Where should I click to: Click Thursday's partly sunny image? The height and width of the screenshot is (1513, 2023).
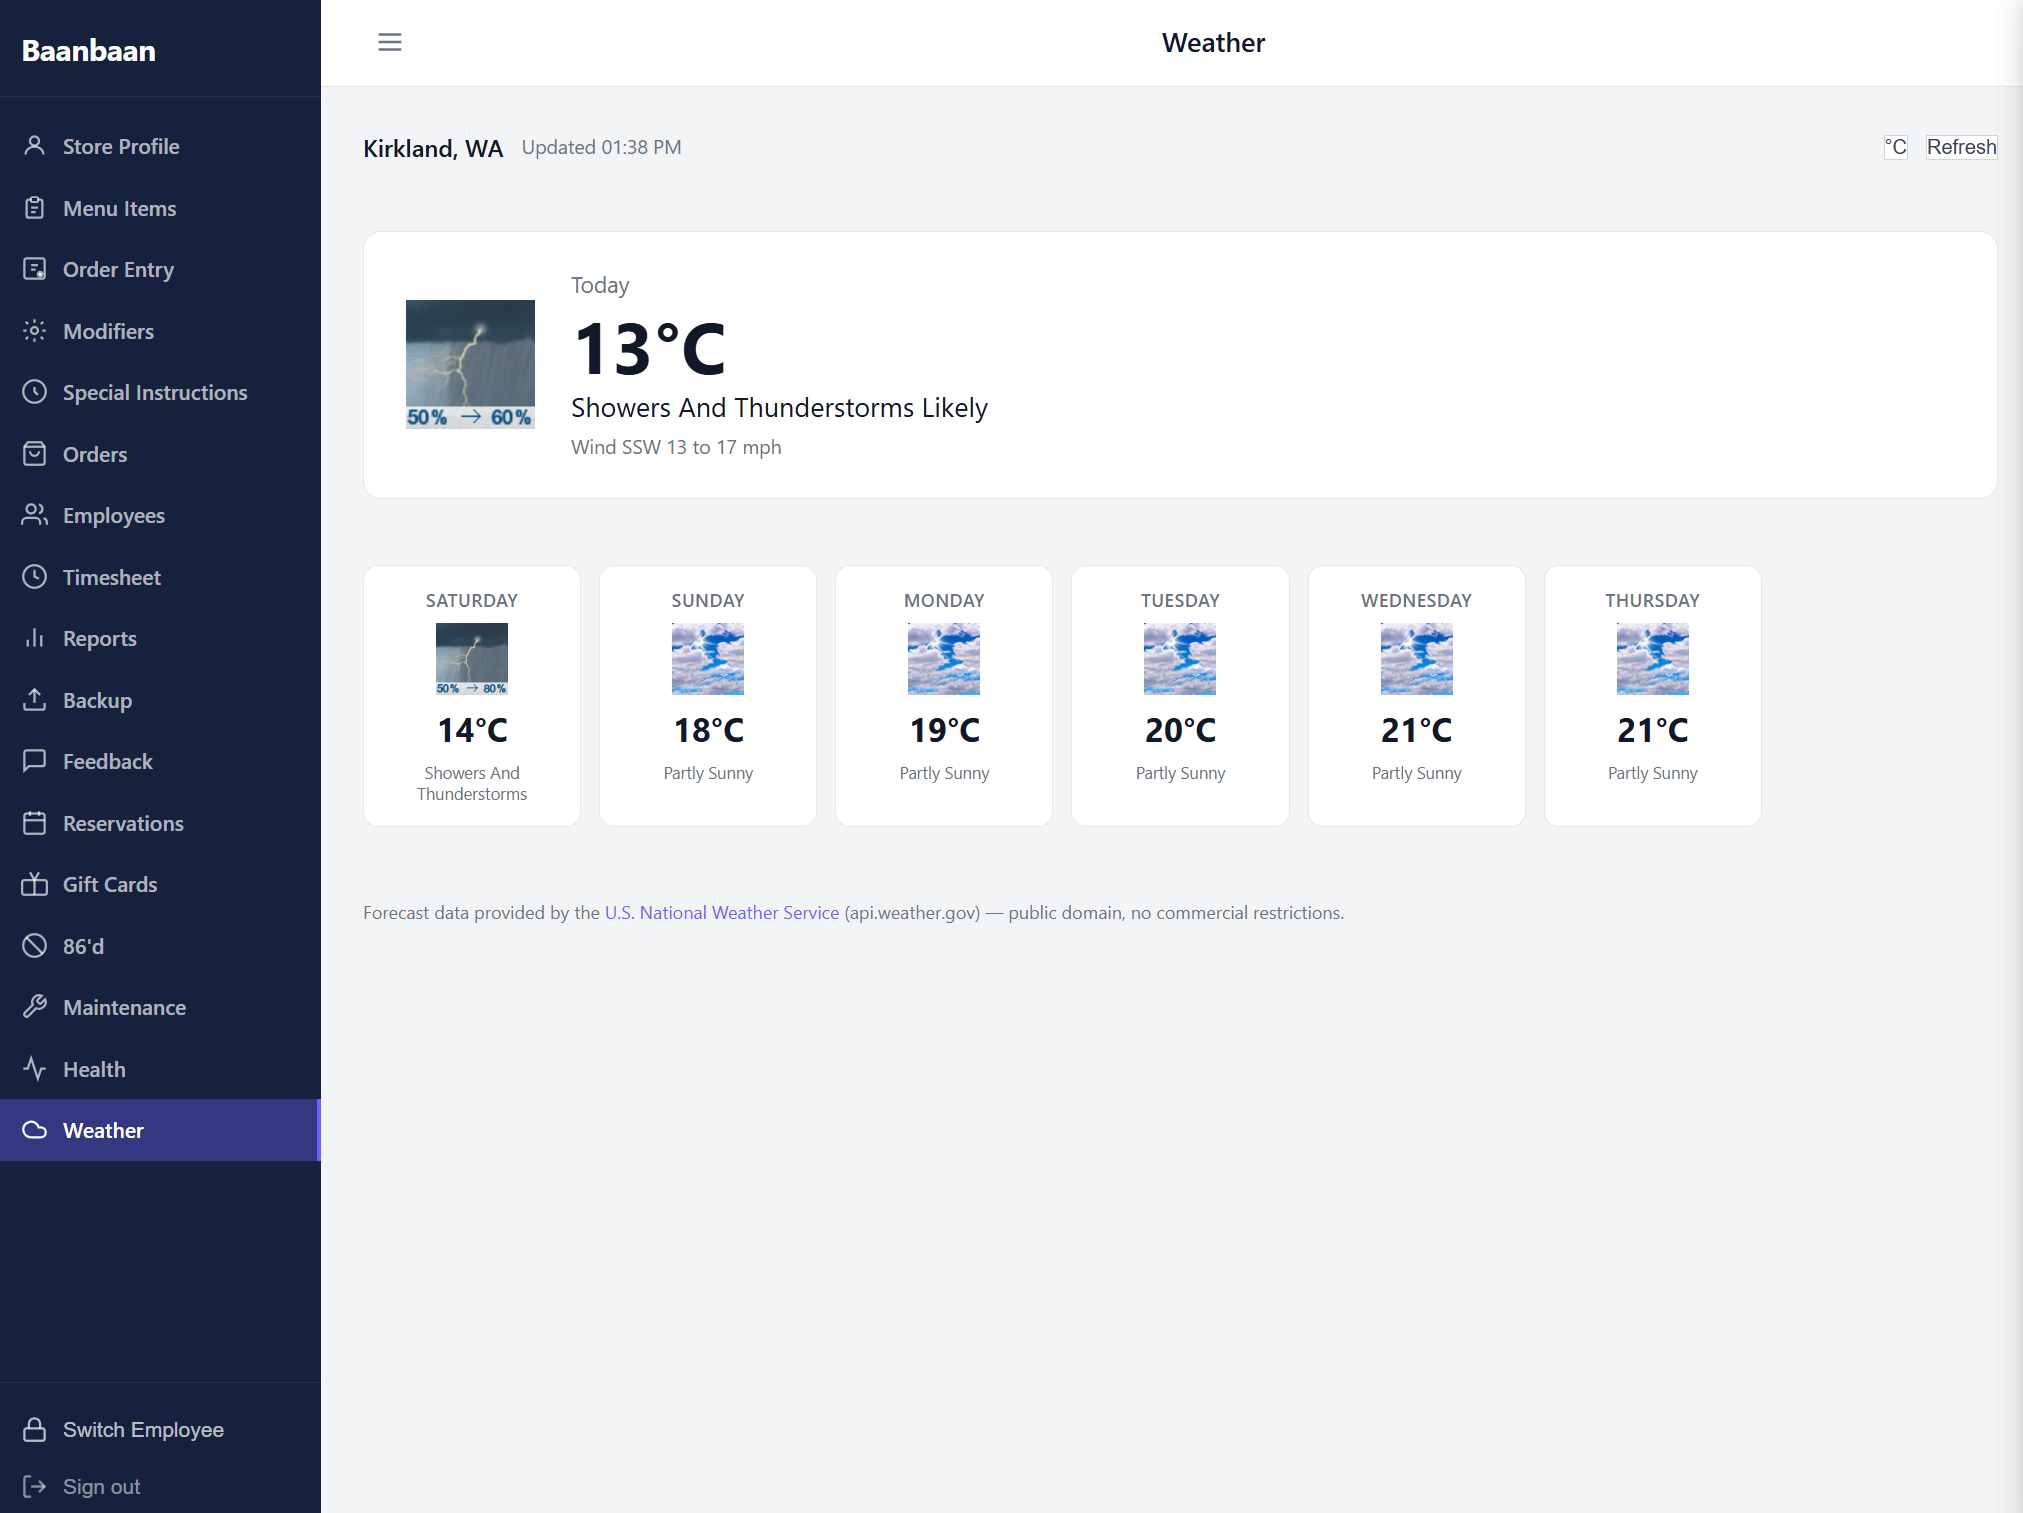click(1653, 659)
